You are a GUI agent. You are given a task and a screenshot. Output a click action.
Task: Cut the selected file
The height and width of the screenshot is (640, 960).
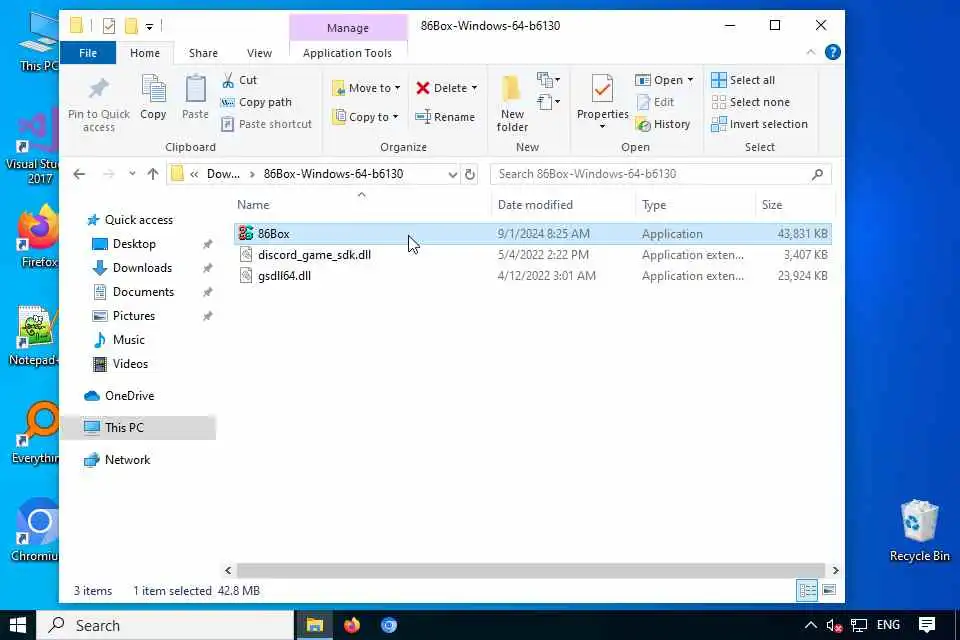coord(240,80)
